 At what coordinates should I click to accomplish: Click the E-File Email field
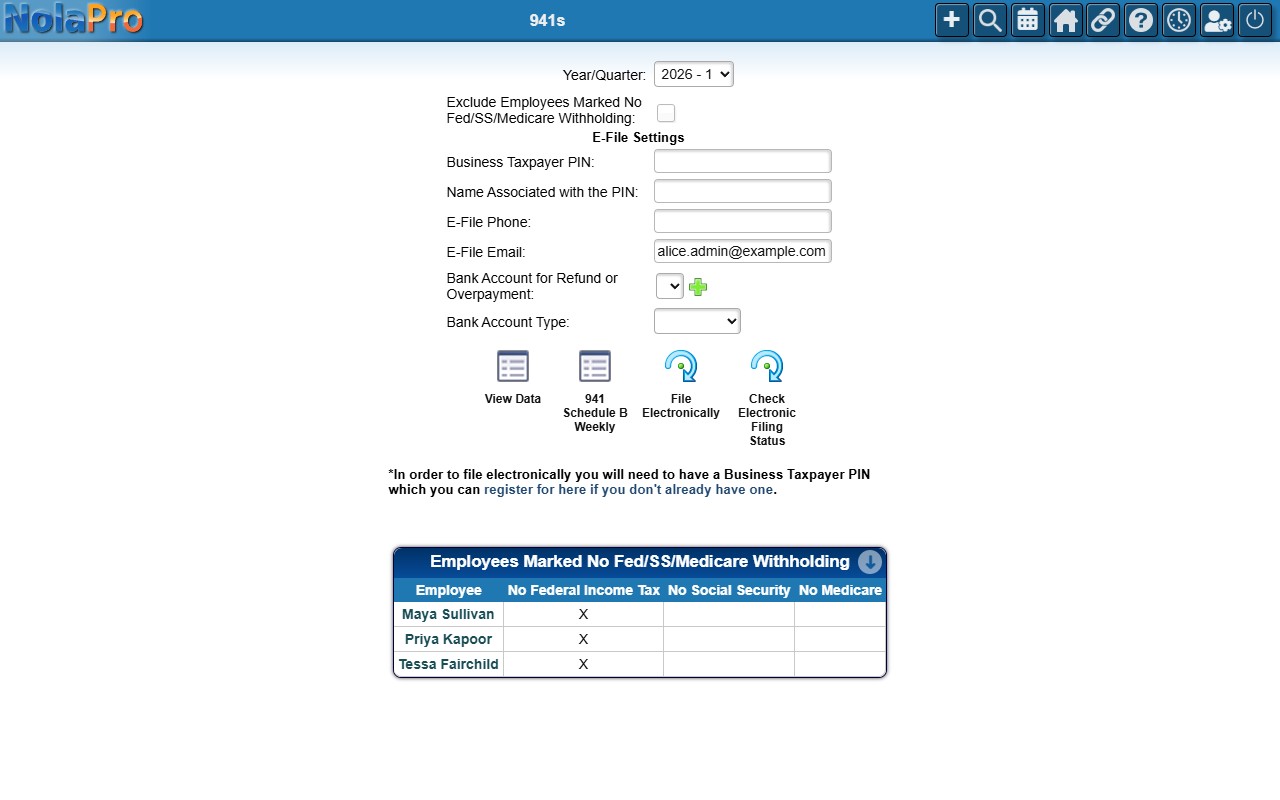point(743,251)
